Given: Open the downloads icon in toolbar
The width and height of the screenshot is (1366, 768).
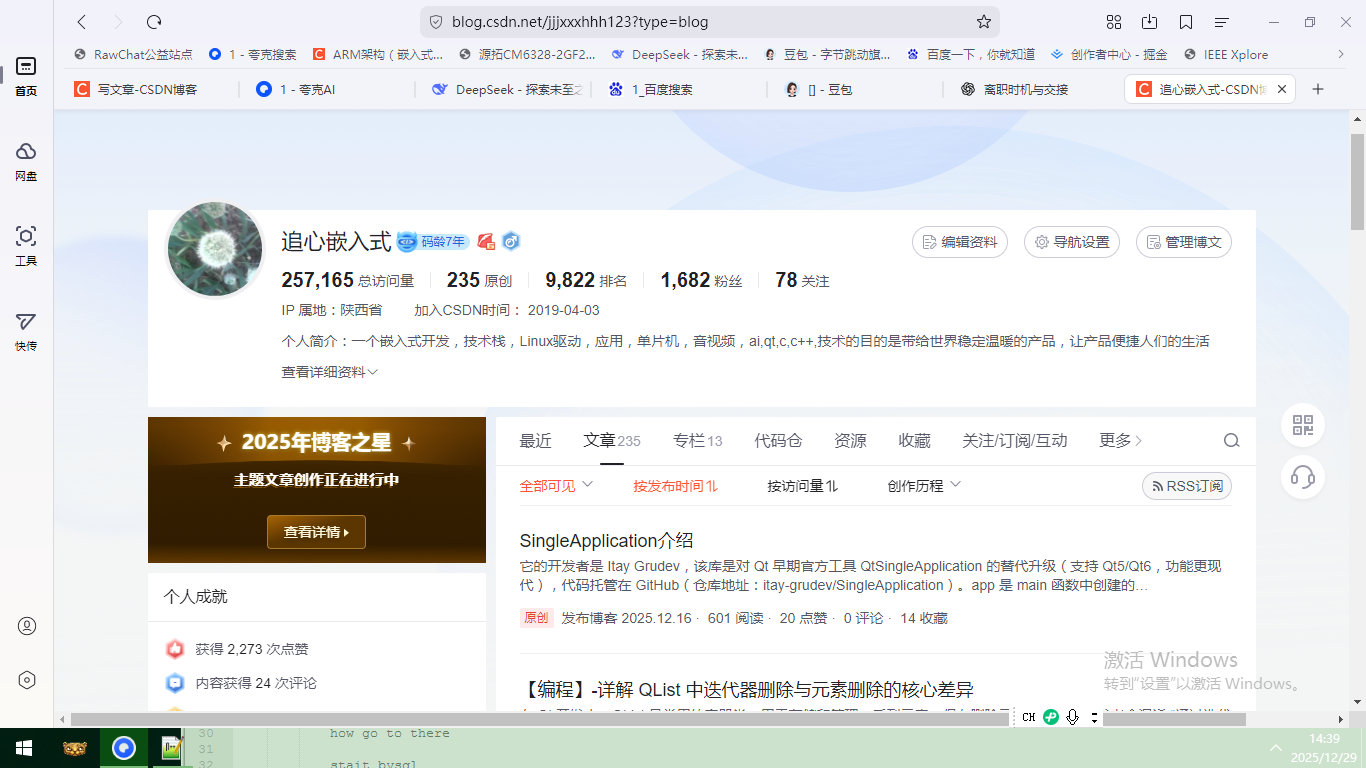Looking at the screenshot, I should click(1150, 22).
